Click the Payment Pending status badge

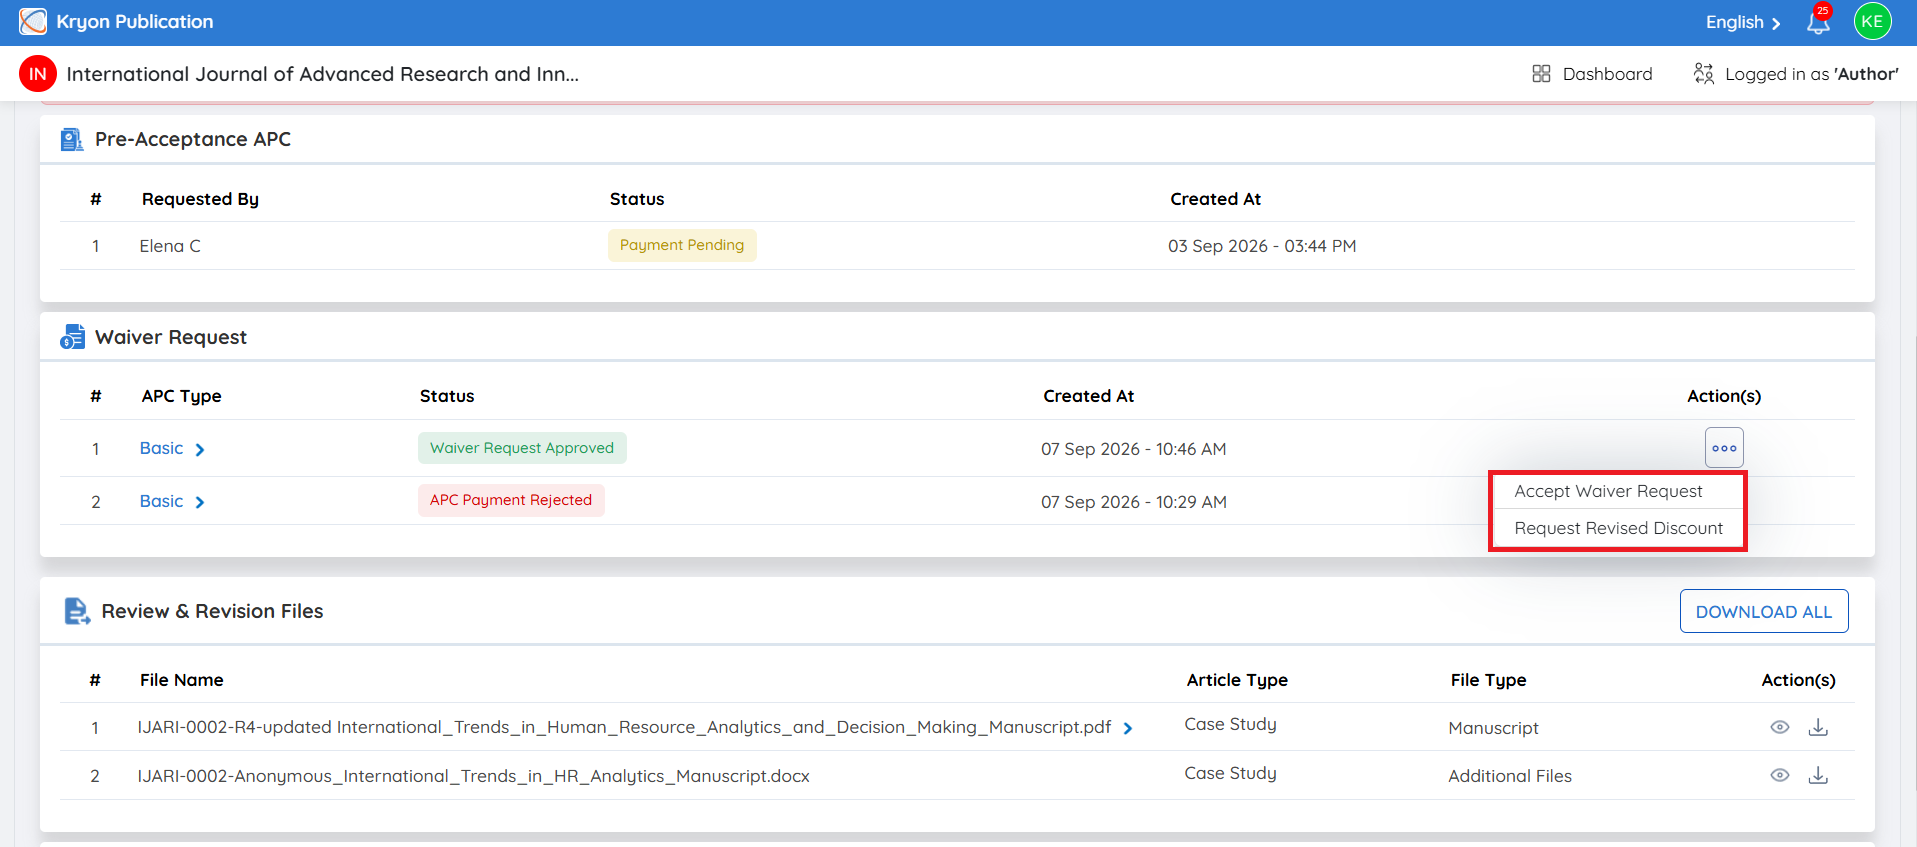tap(682, 245)
